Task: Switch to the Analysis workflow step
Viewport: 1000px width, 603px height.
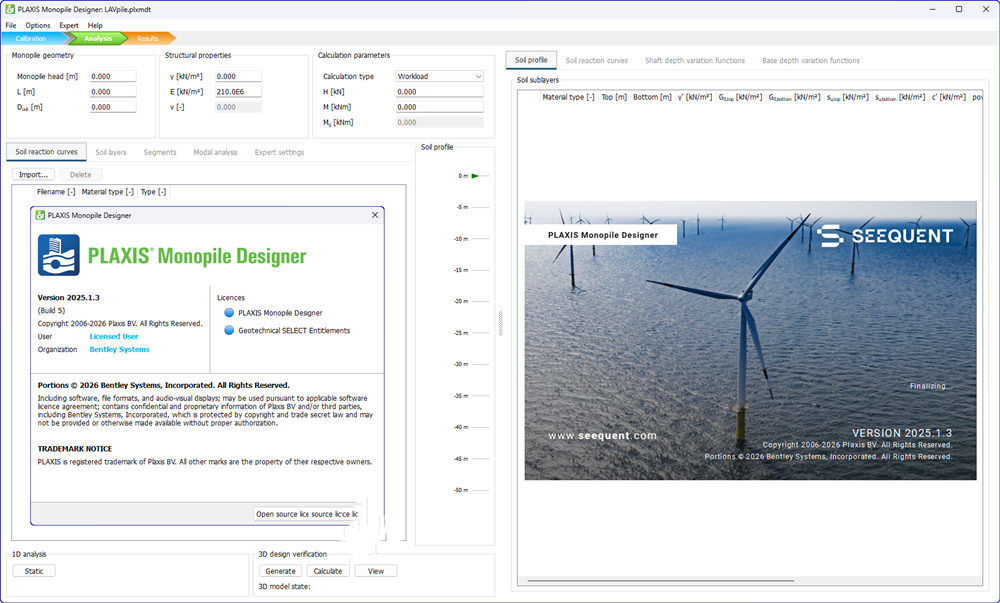Action: (98, 38)
